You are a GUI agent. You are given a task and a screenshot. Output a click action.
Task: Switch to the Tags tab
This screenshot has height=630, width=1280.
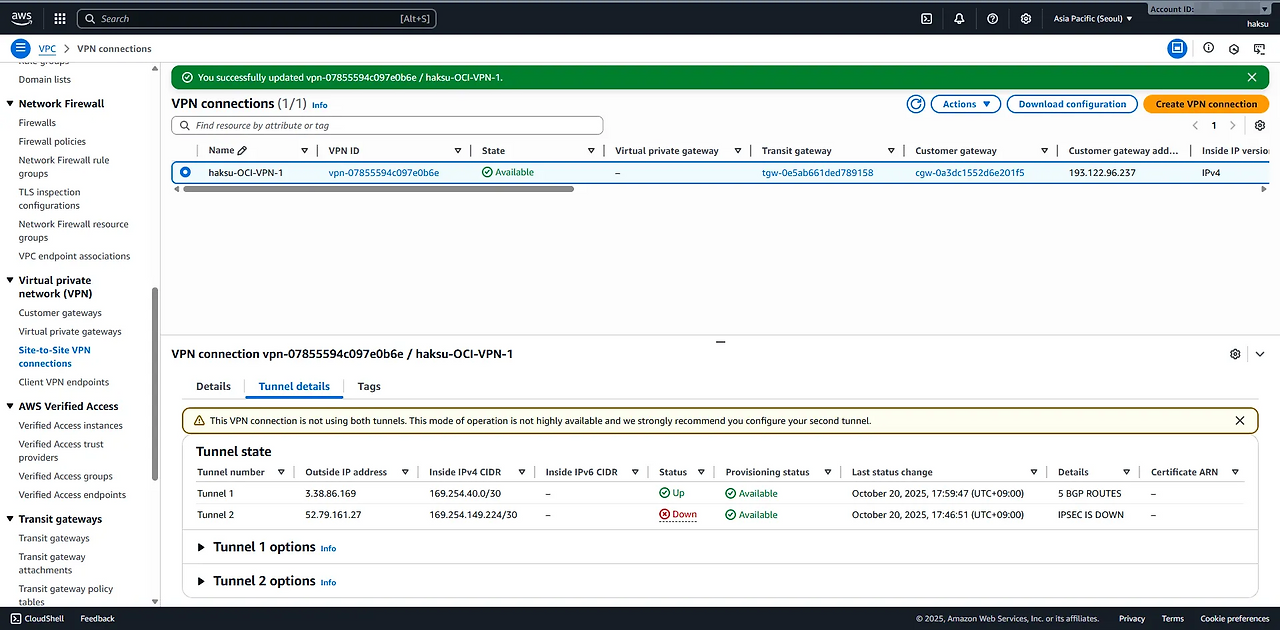point(369,386)
